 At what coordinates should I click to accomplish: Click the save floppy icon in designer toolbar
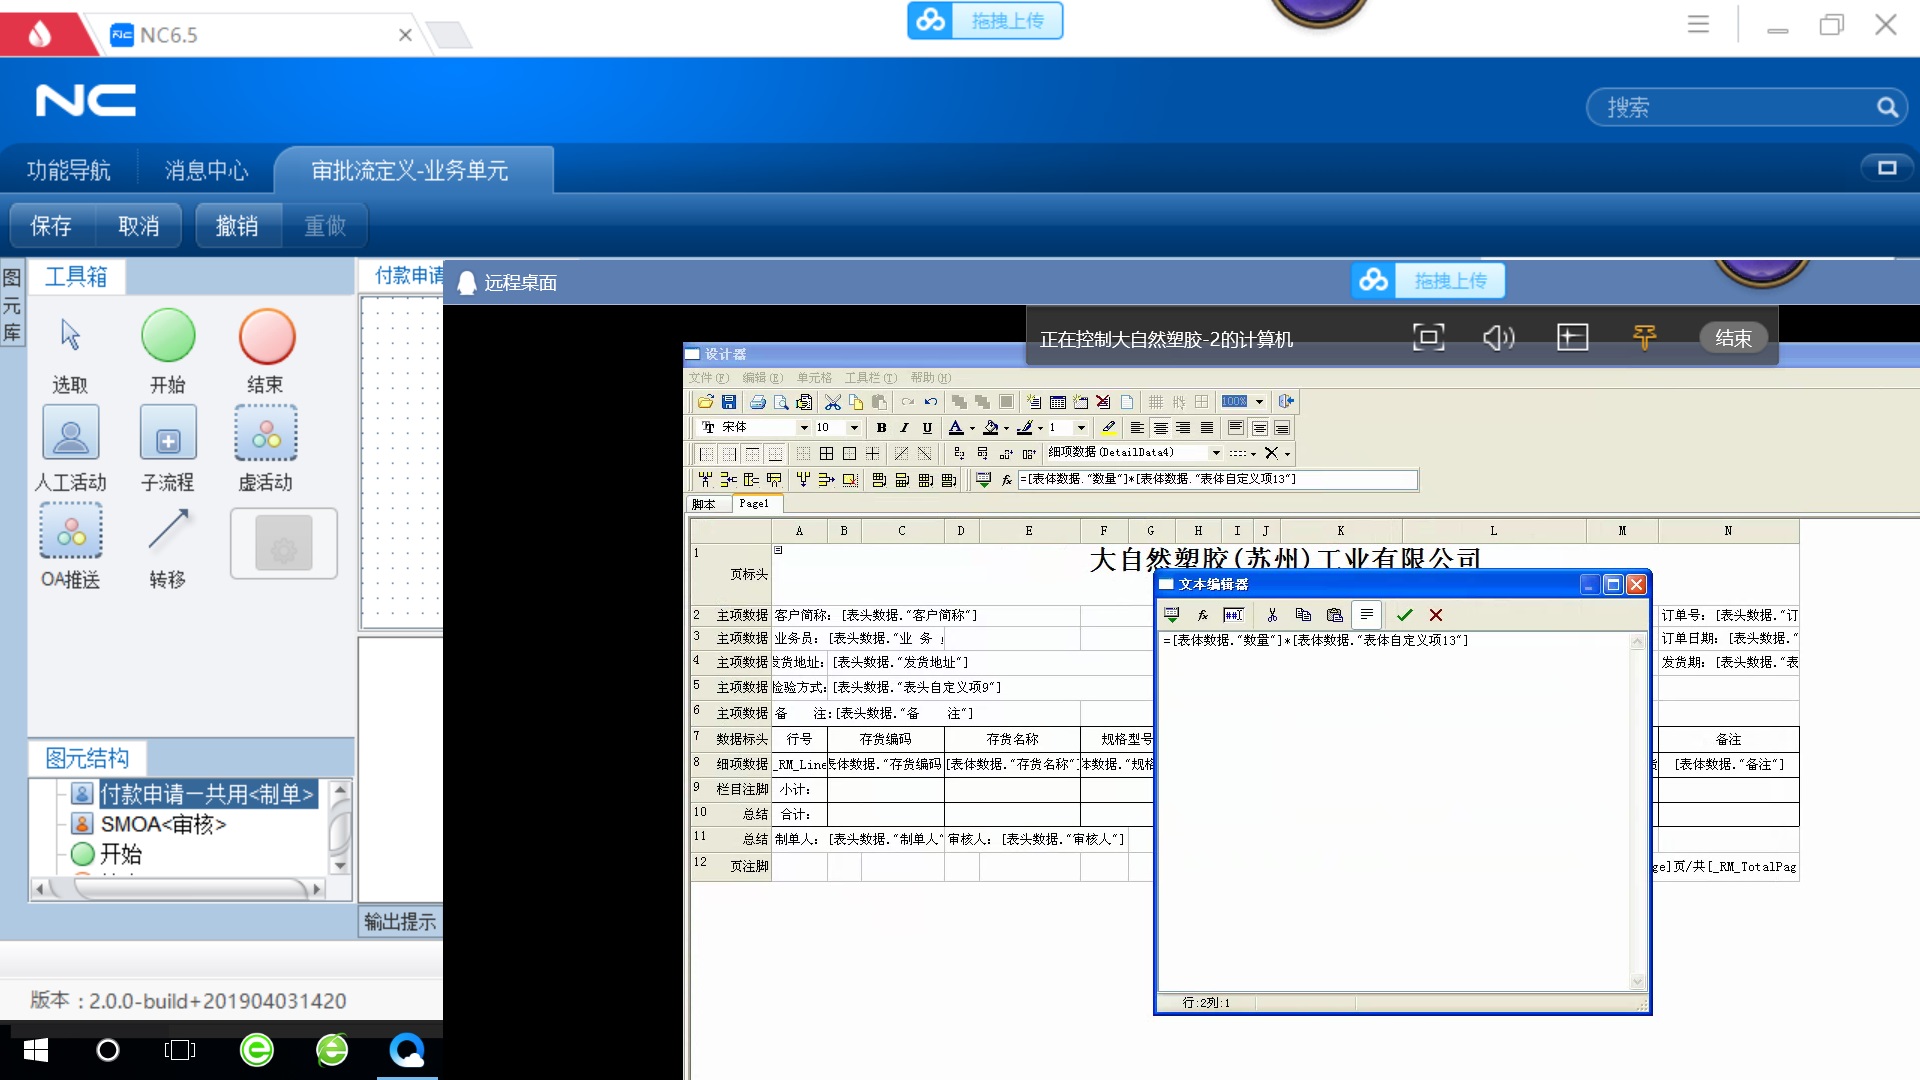point(729,402)
